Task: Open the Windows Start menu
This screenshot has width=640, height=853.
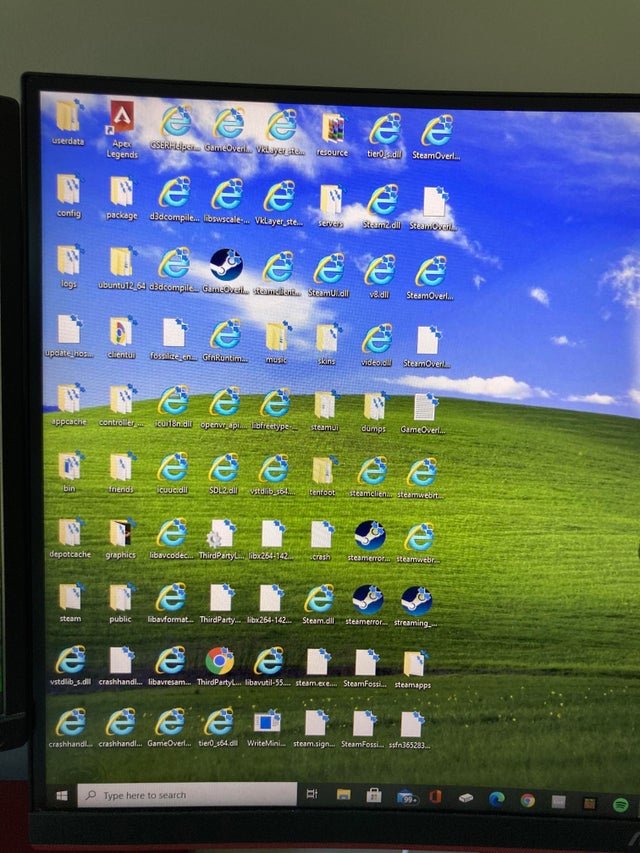Action: (x=62, y=795)
